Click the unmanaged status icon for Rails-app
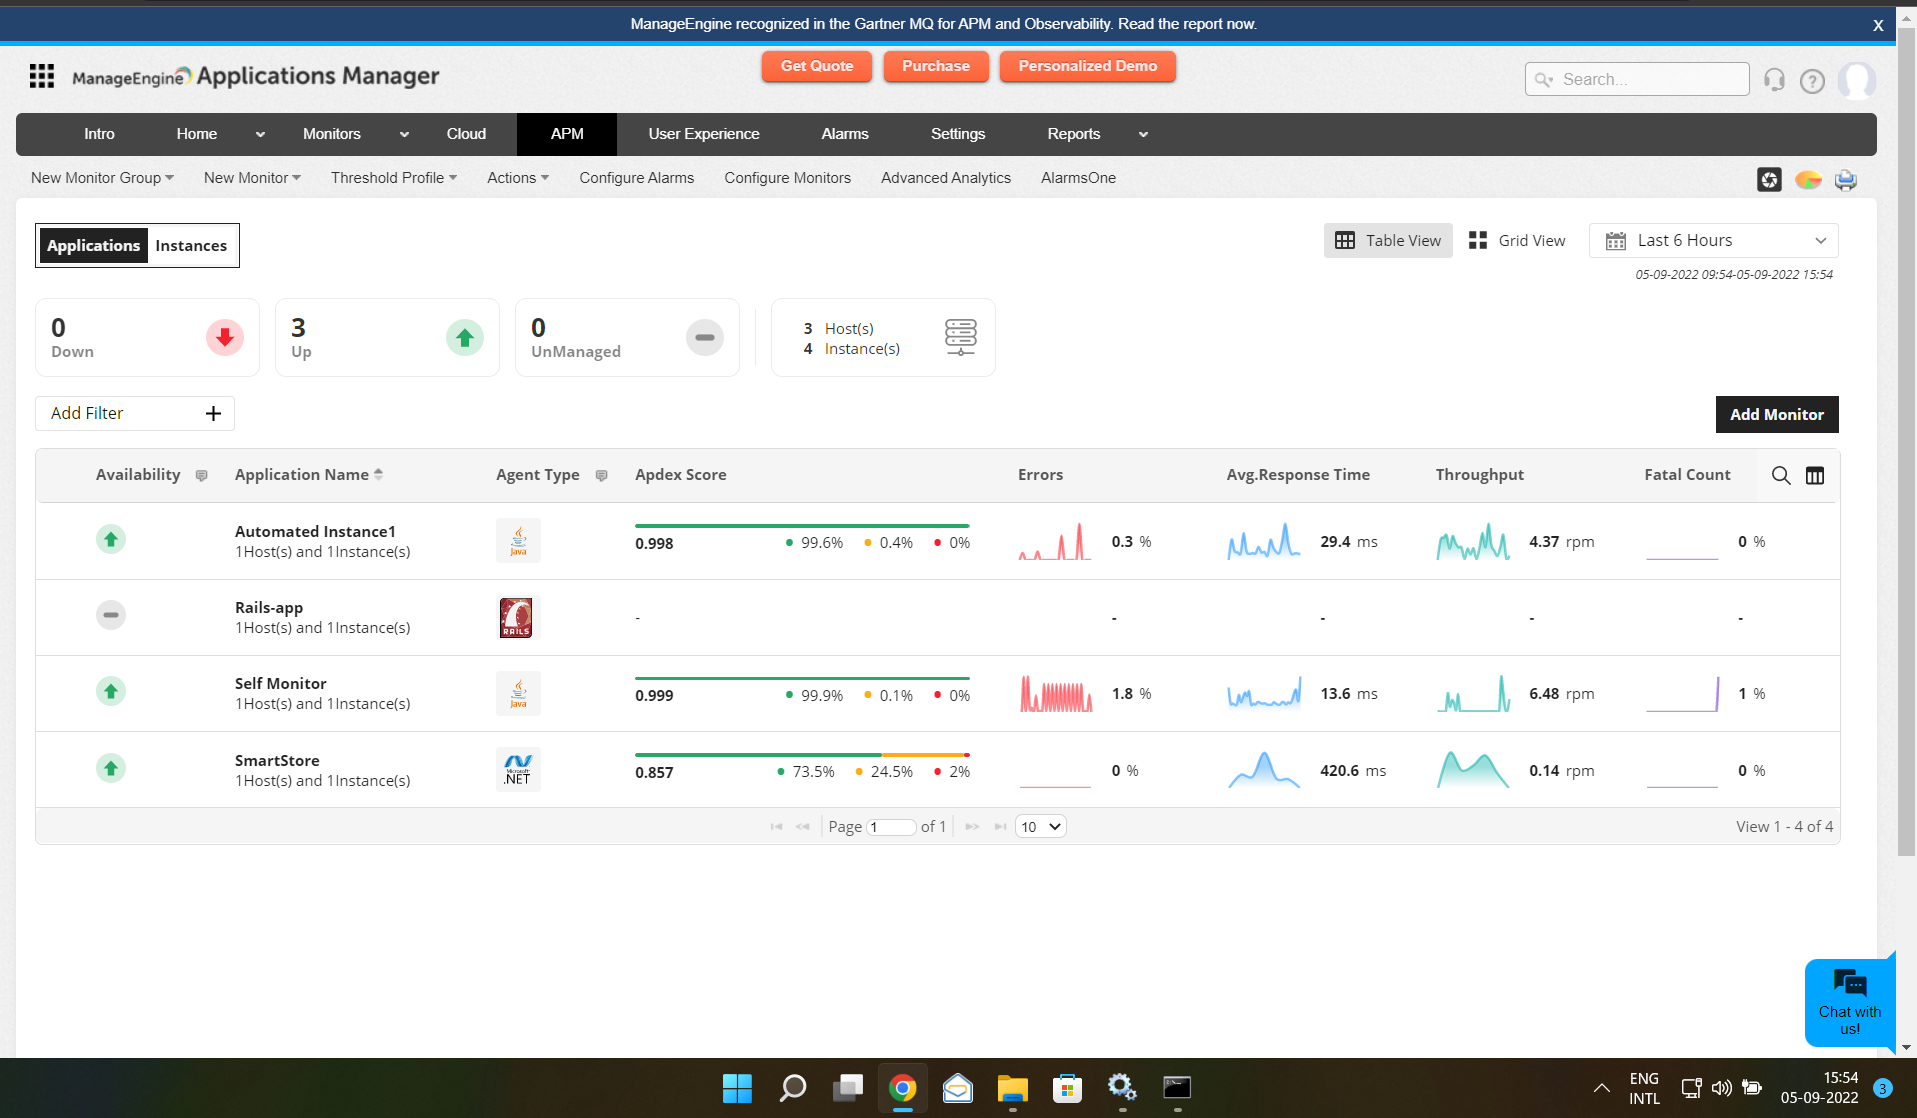Image resolution: width=1917 pixels, height=1118 pixels. 111,615
